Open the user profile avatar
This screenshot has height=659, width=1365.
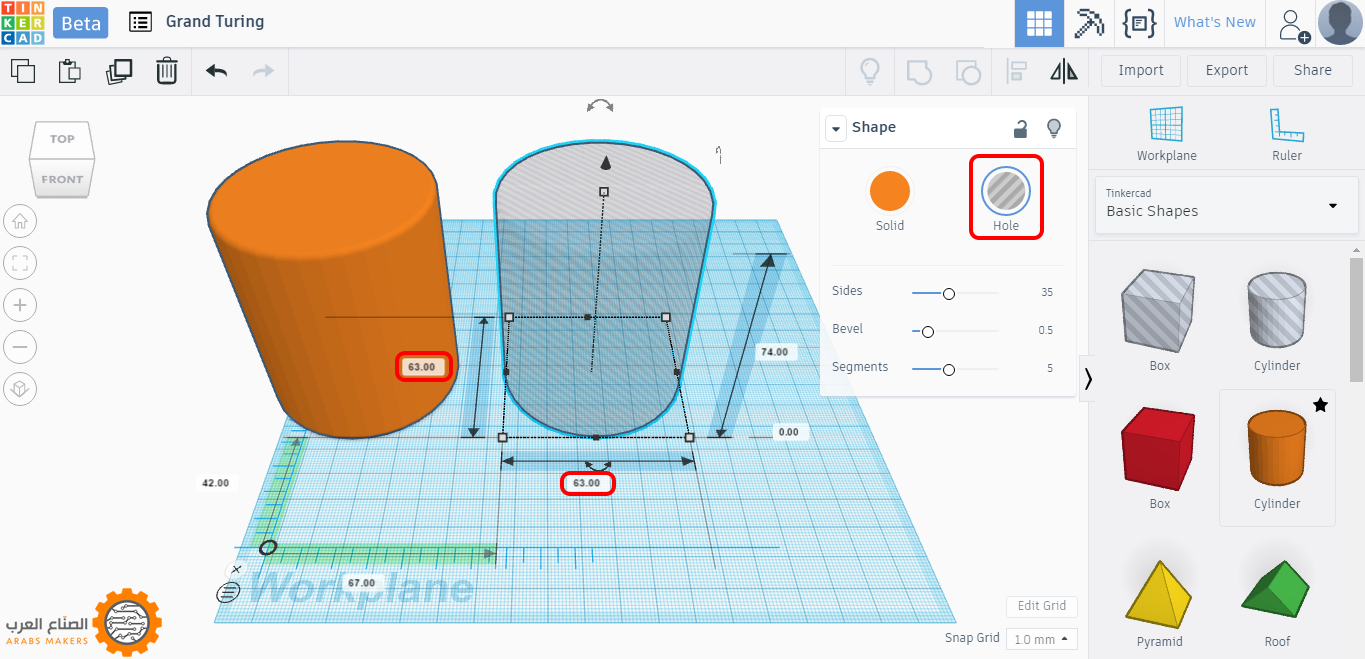point(1340,23)
